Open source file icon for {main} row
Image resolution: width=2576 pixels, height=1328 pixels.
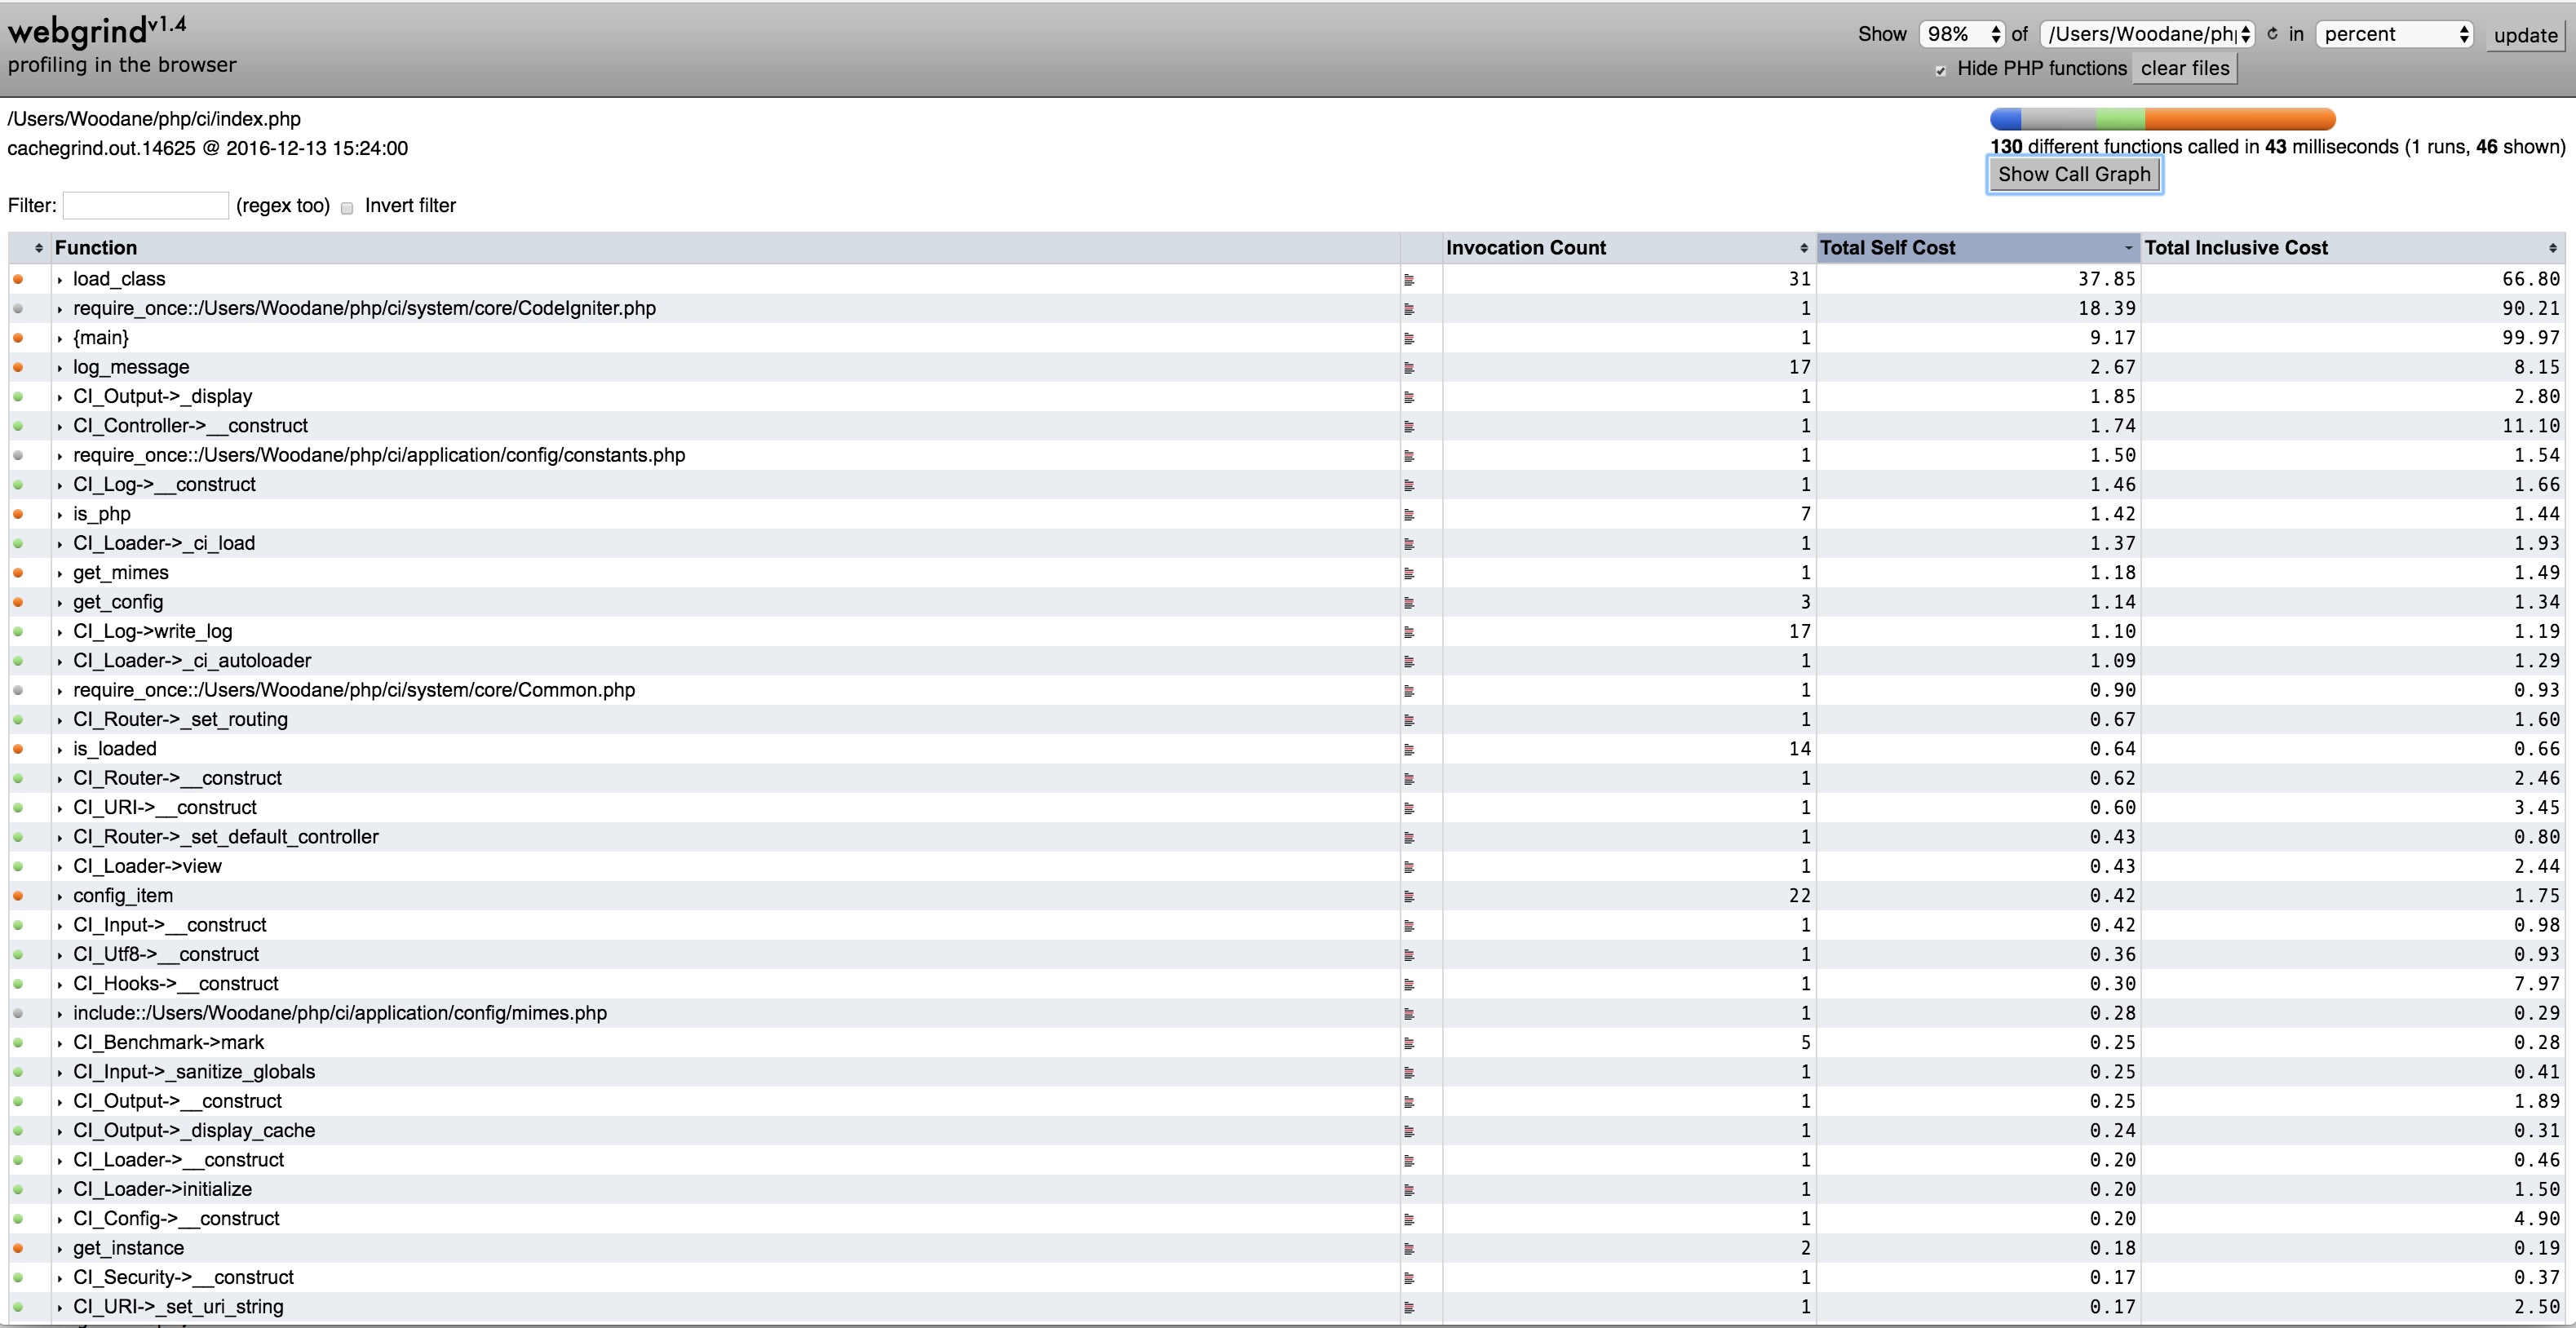[x=1409, y=339]
